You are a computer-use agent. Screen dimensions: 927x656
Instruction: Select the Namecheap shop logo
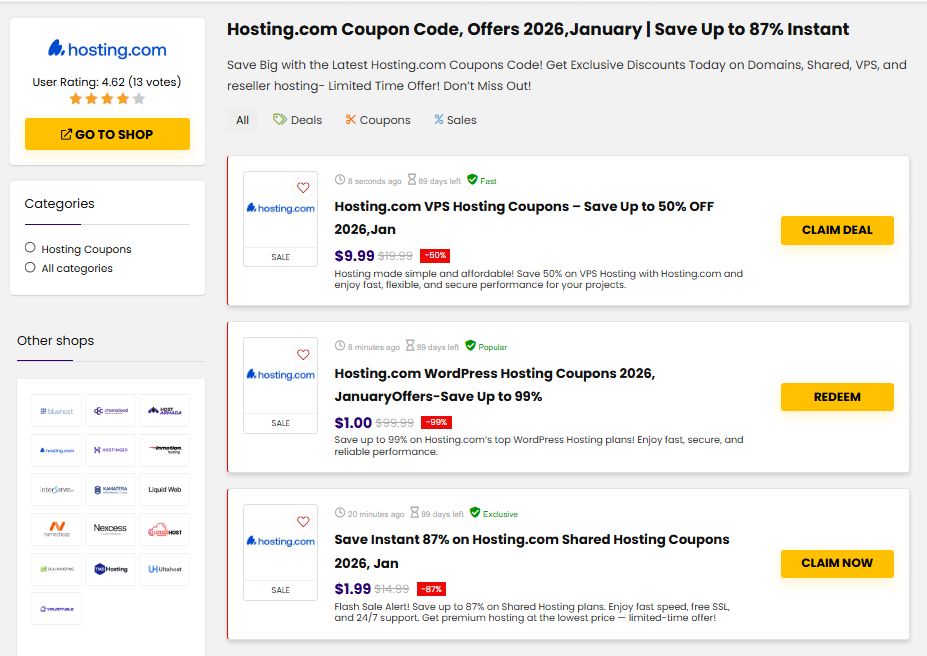[56, 529]
